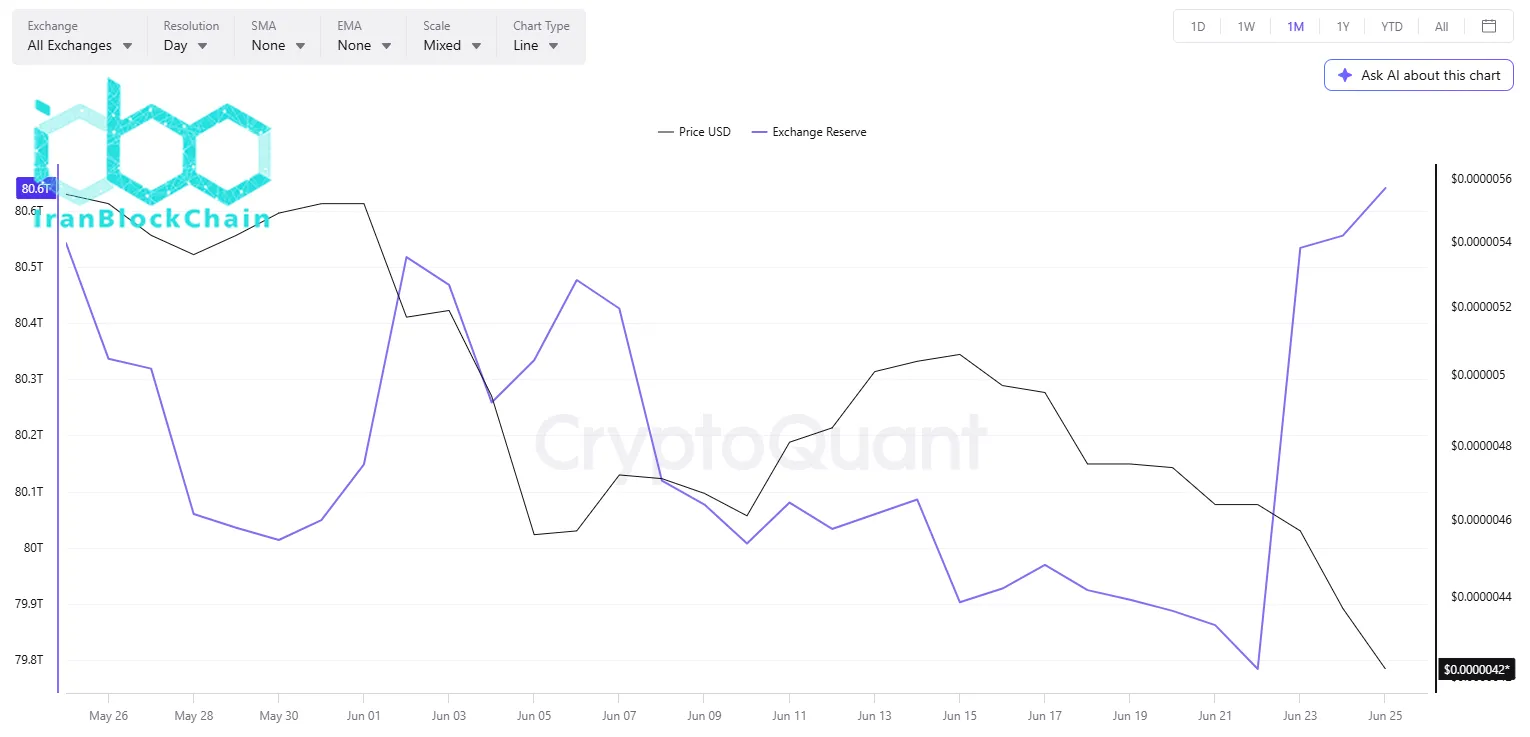The image size is (1530, 737).
Task: Click Ask AI about this chart button
Action: pos(1419,75)
